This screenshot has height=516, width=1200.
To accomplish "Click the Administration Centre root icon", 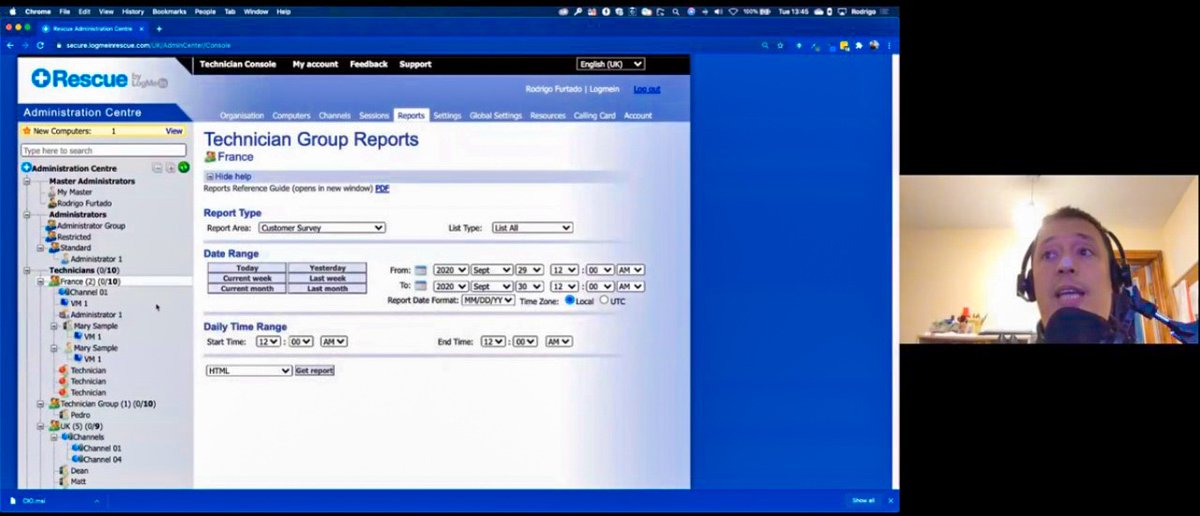I will [27, 168].
